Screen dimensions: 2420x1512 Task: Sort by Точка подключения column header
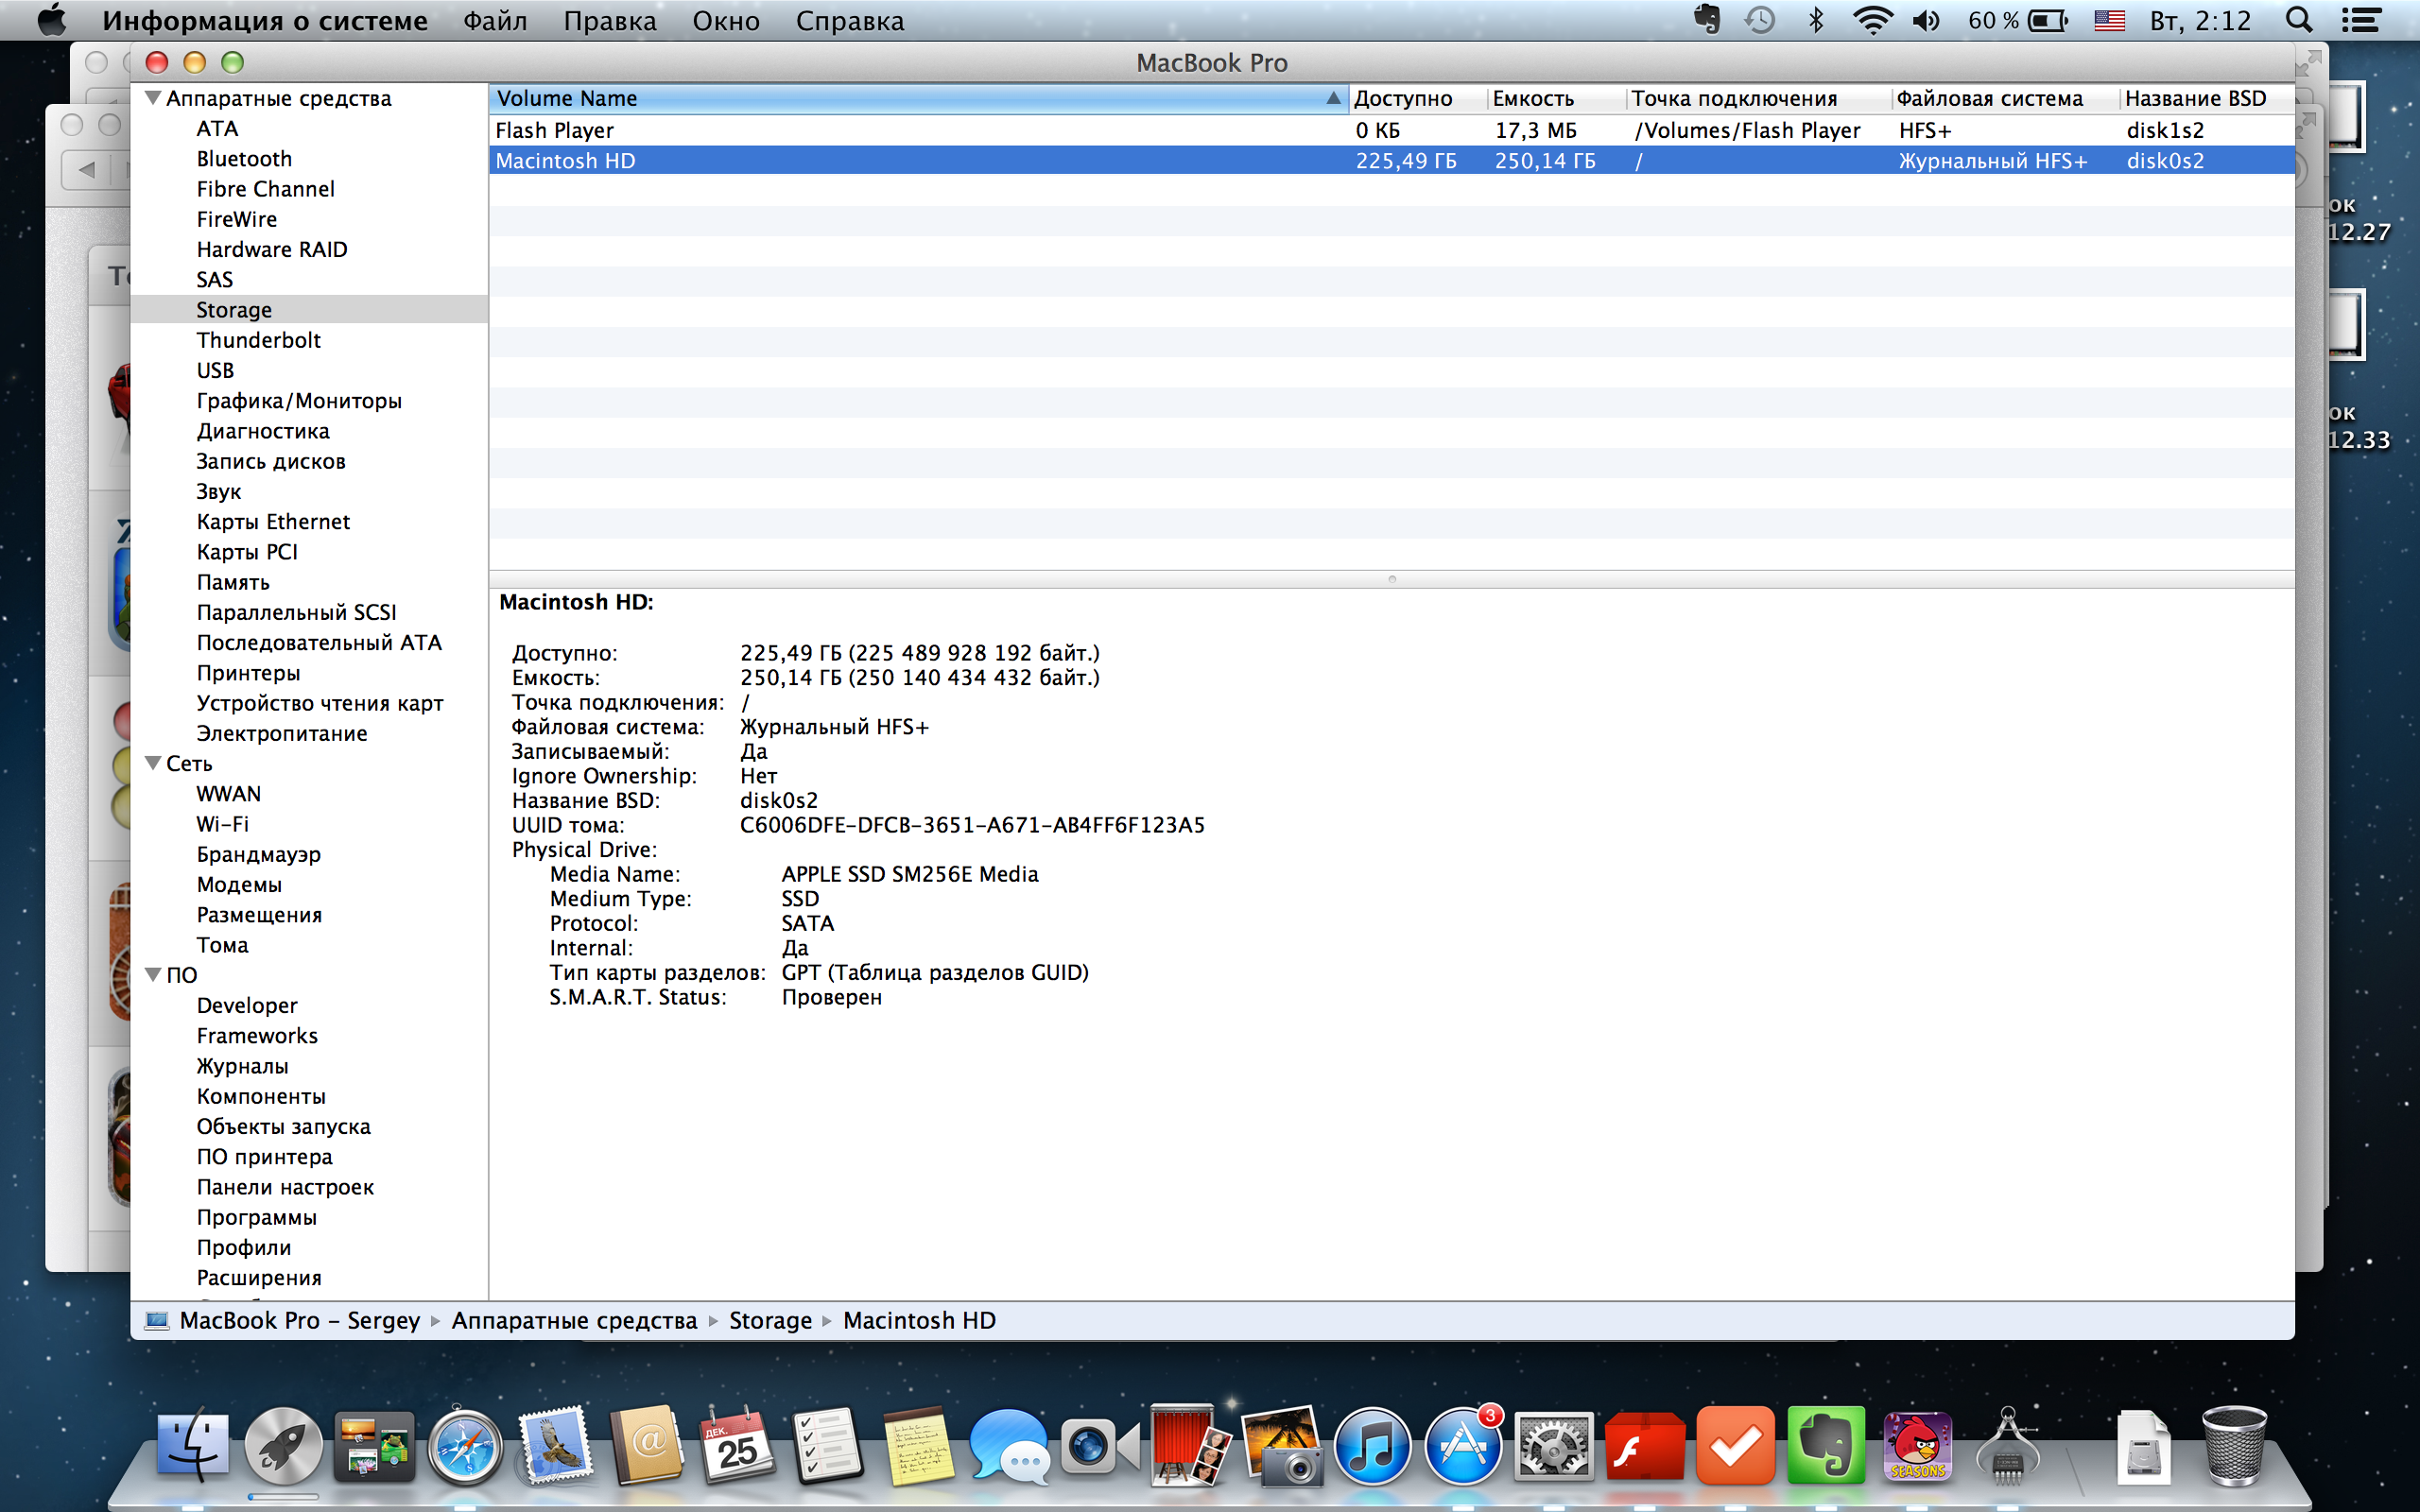1758,98
